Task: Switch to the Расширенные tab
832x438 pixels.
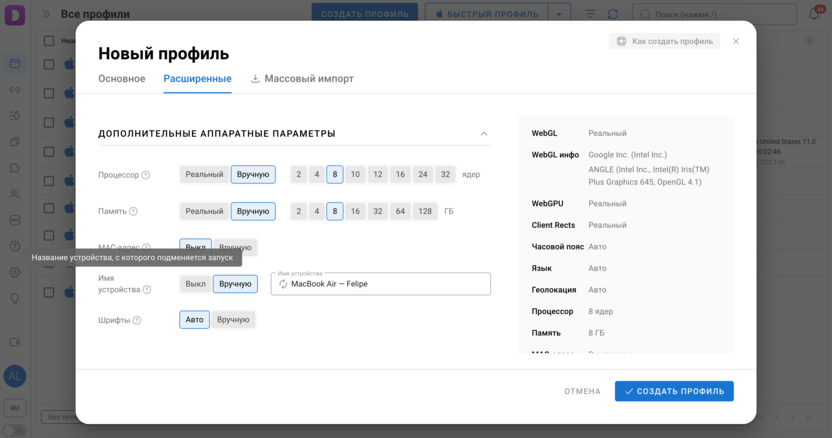Action: point(197,79)
